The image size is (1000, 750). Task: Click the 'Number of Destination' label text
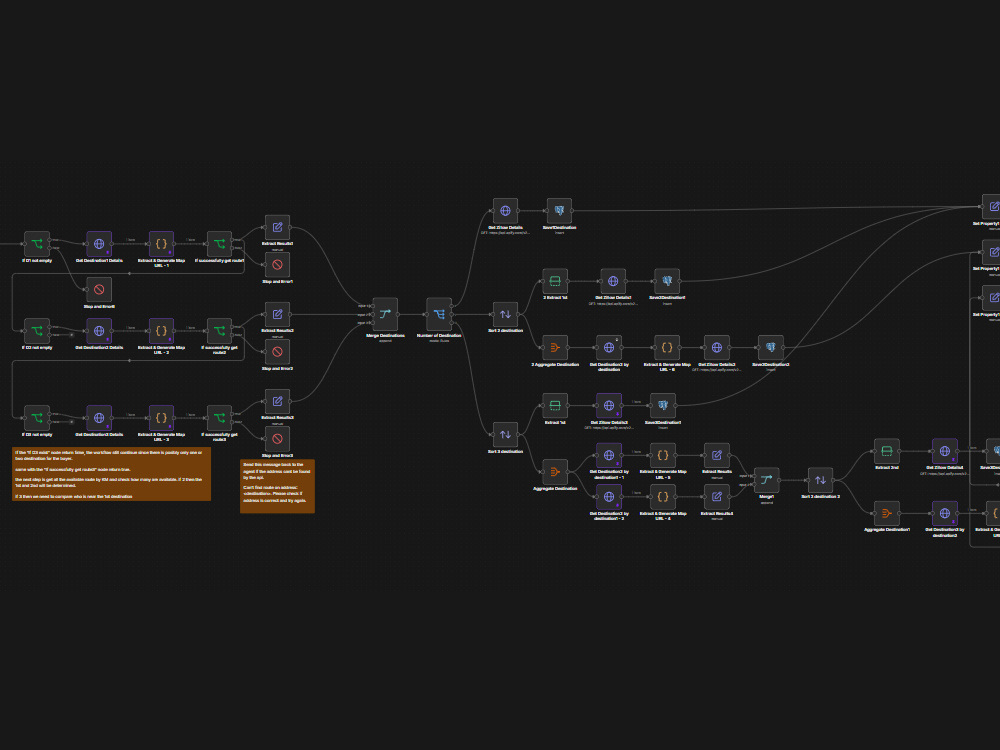(439, 335)
